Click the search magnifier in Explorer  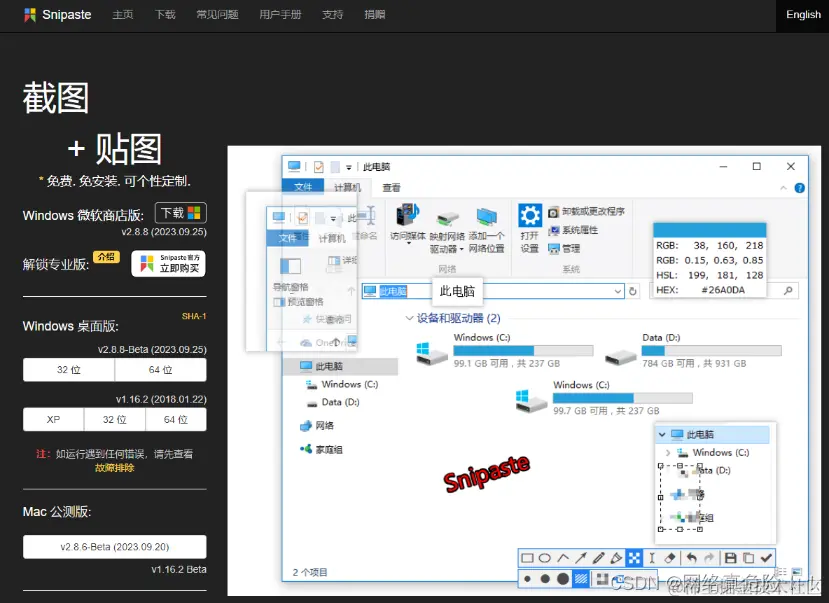[788, 290]
